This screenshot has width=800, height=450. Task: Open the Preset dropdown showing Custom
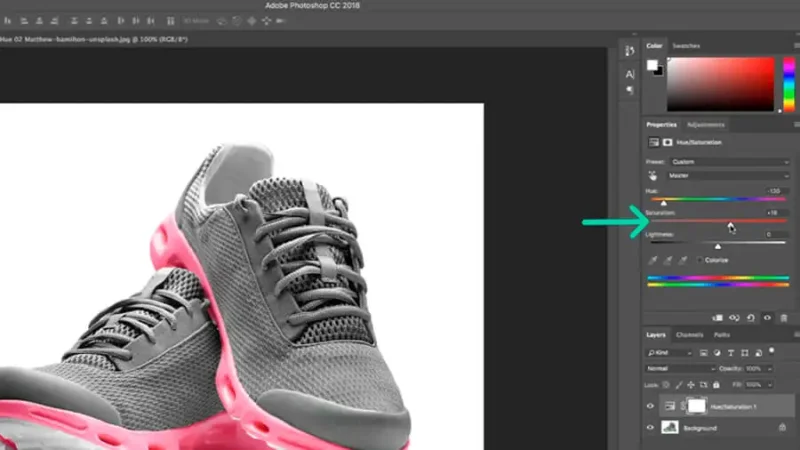click(x=729, y=162)
